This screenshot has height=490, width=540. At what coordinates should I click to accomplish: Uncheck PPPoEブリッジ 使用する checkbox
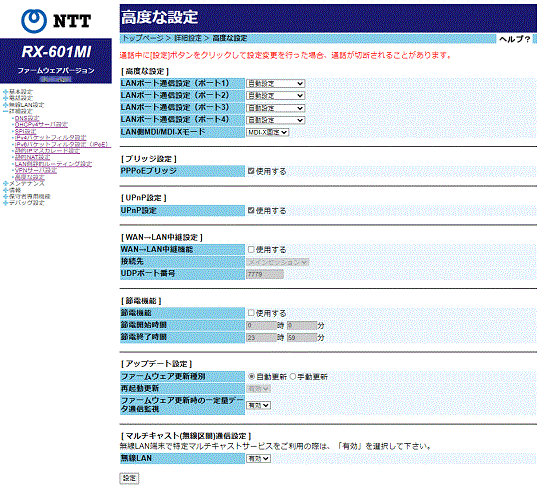click(x=251, y=171)
